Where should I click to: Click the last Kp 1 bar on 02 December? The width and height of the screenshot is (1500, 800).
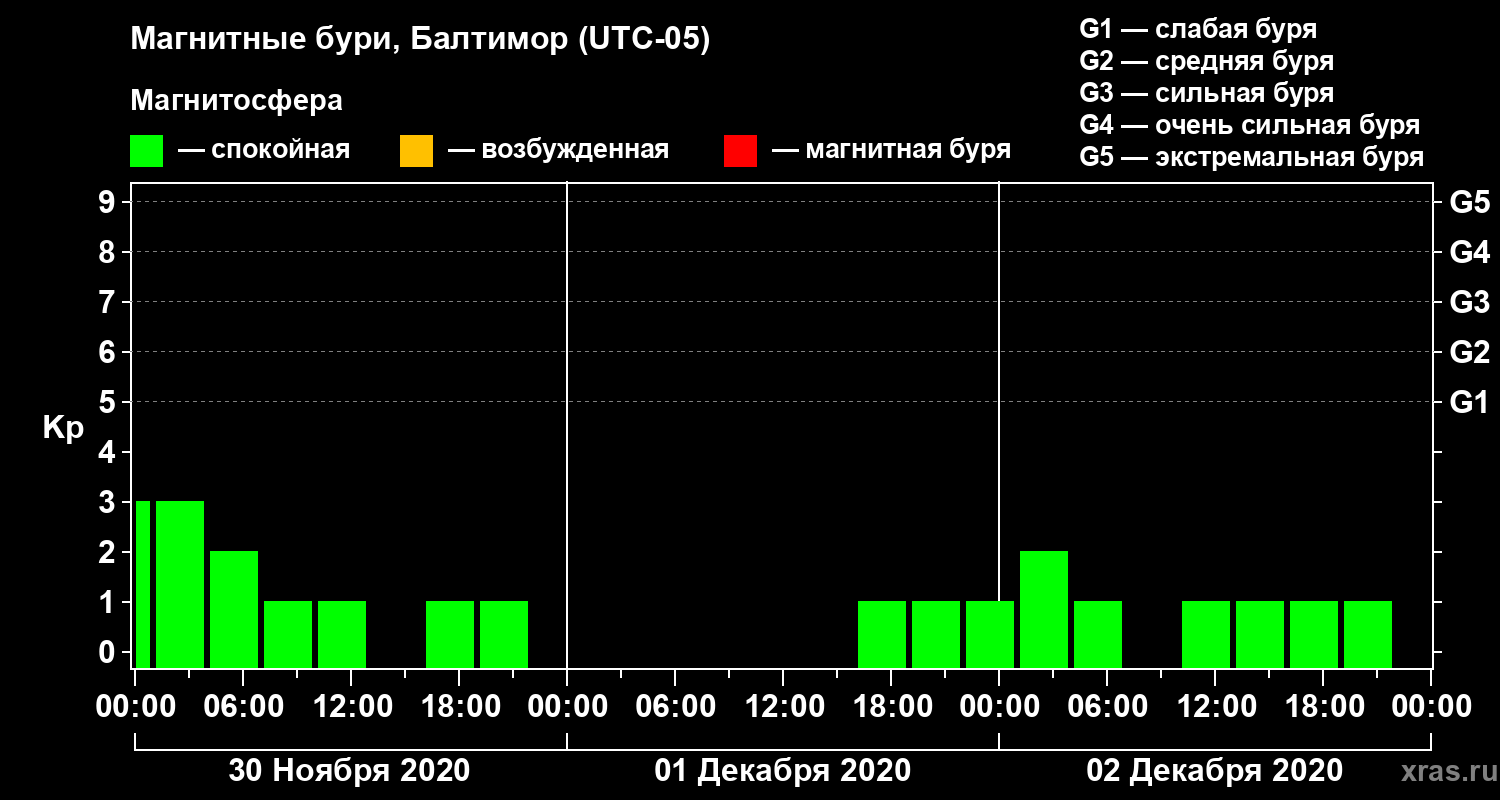[x=1368, y=634]
